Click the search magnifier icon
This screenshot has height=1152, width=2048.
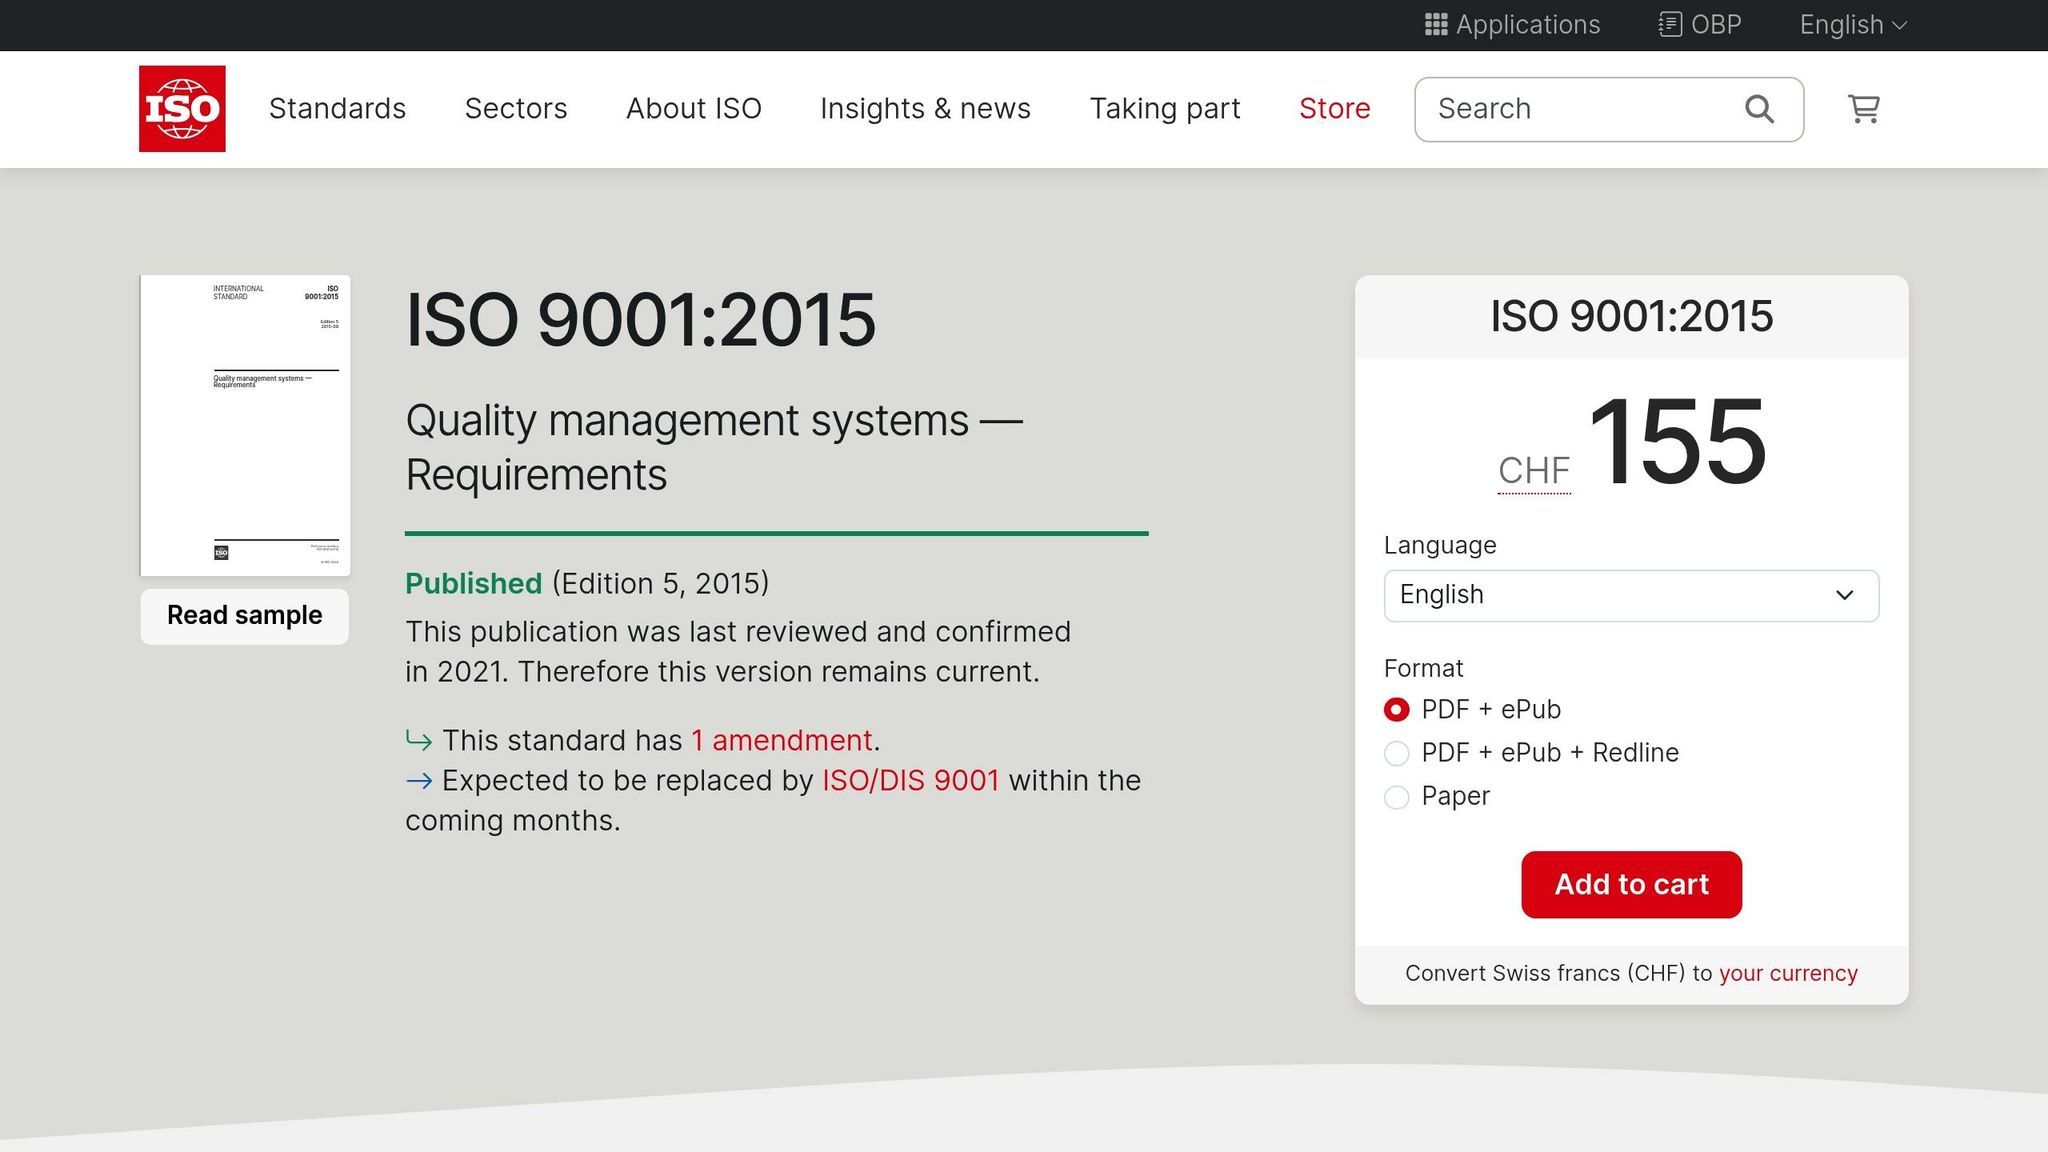click(x=1758, y=108)
